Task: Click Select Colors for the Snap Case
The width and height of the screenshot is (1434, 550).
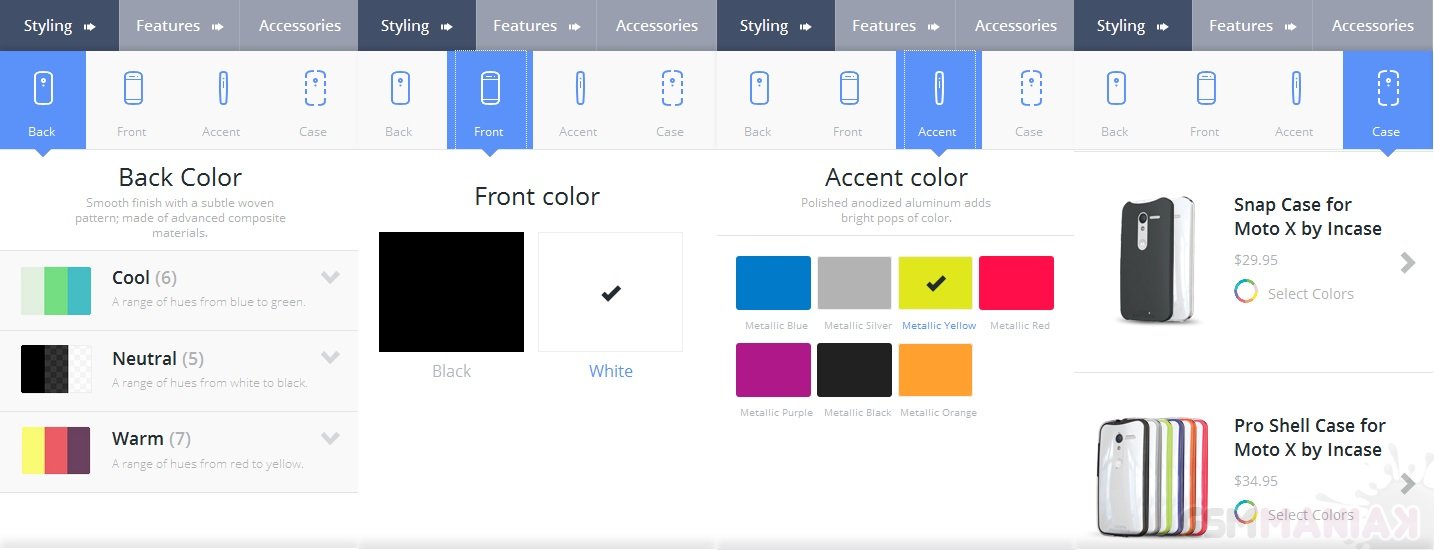Action: [x=1310, y=293]
